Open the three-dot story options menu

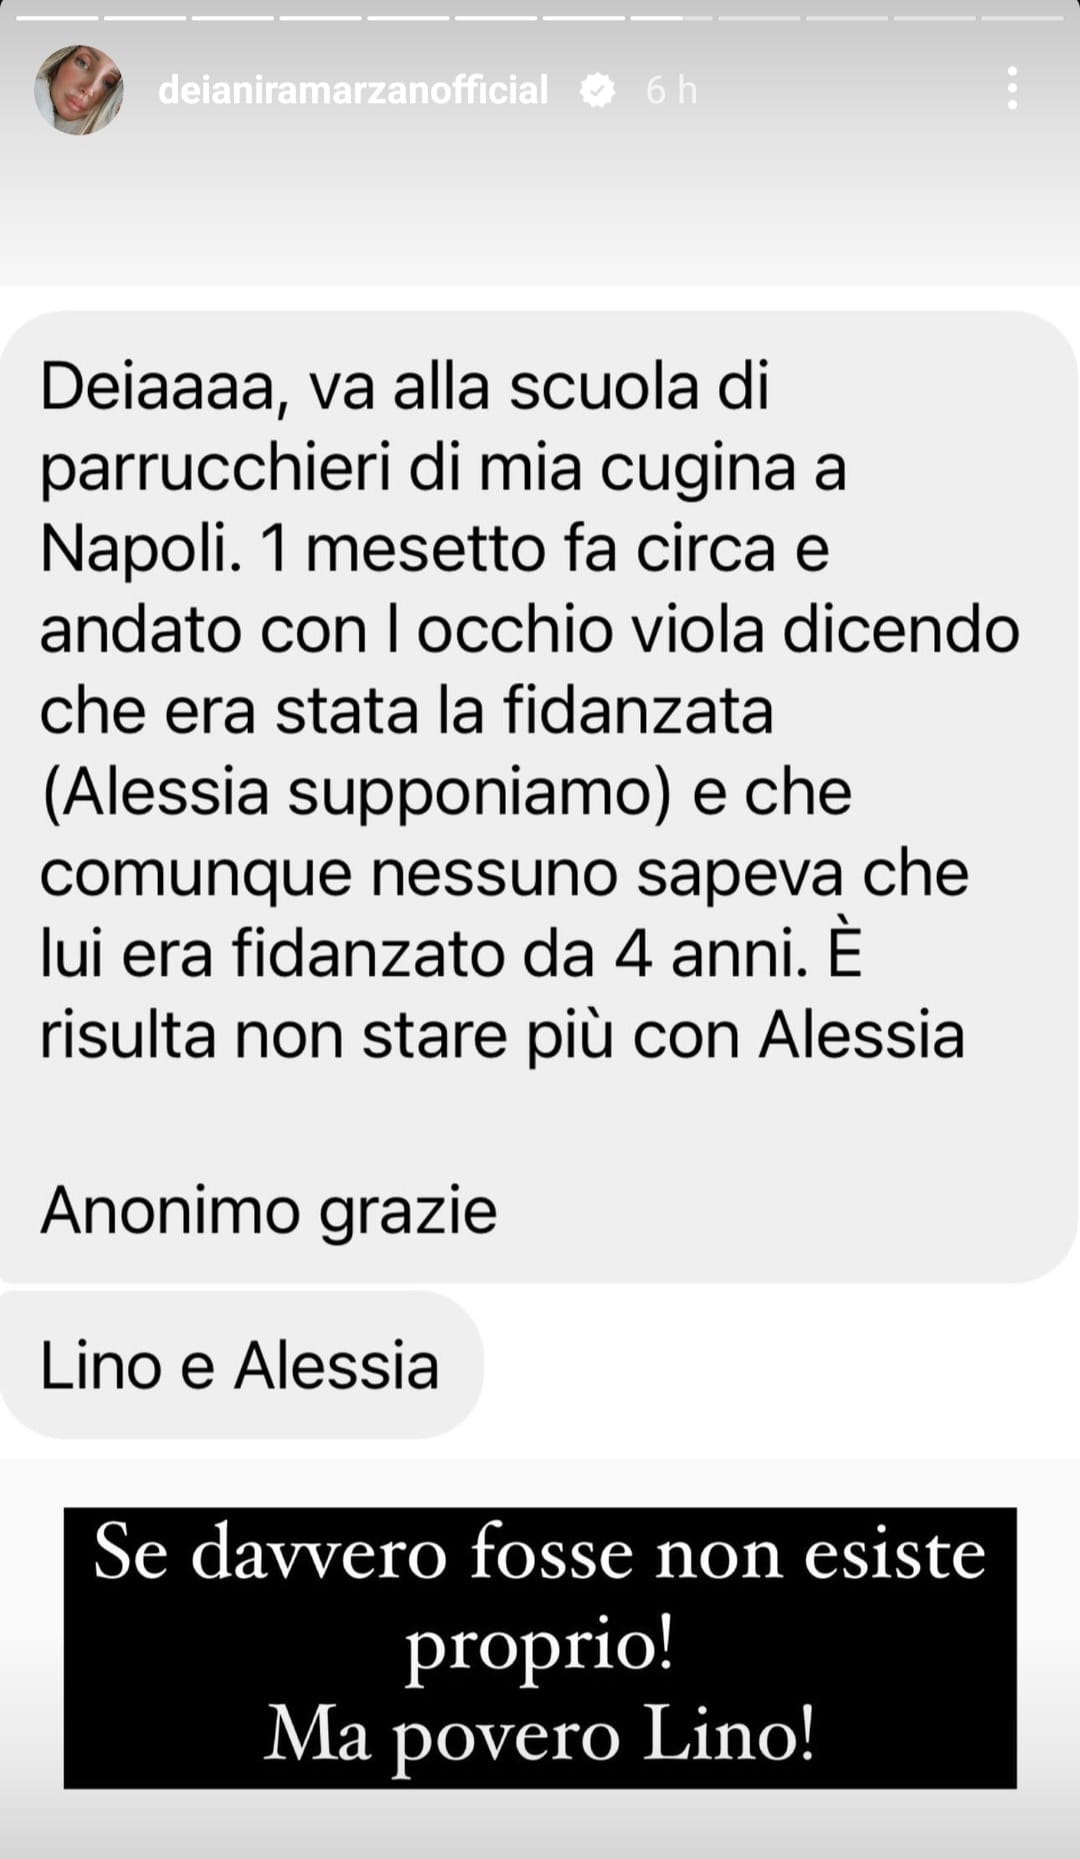[x=1012, y=89]
